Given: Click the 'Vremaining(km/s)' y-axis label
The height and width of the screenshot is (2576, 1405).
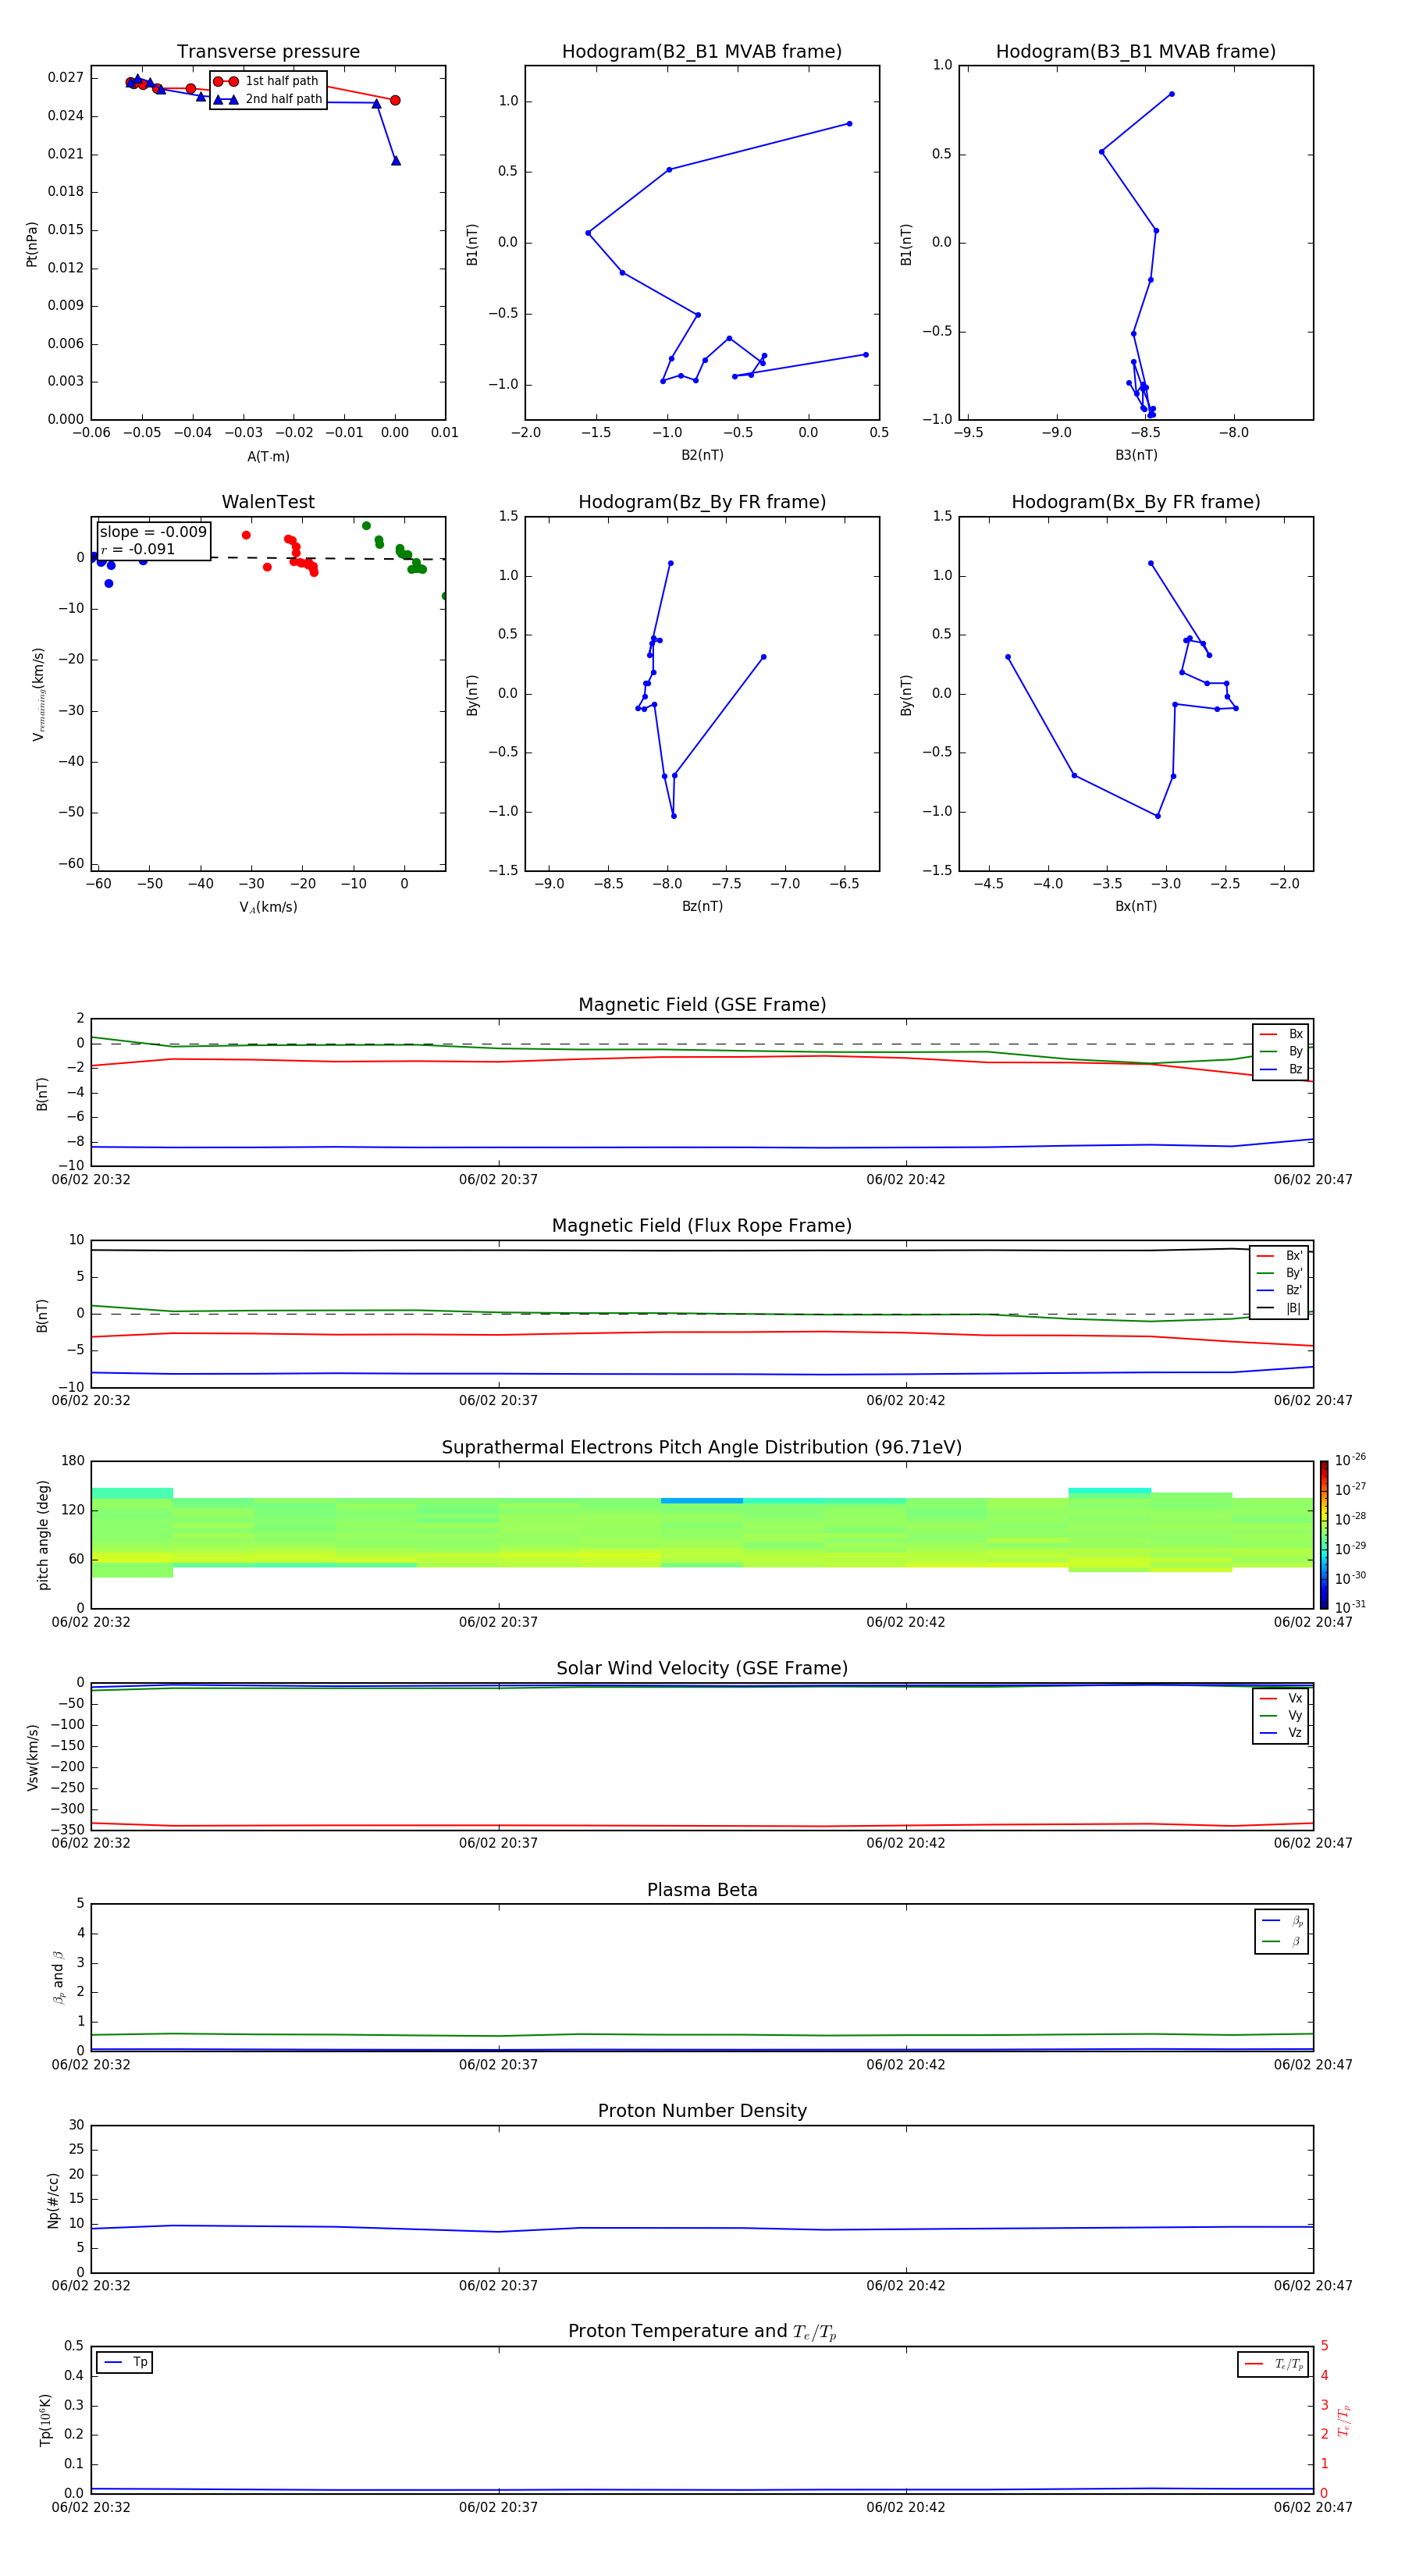Looking at the screenshot, I should click(39, 694).
